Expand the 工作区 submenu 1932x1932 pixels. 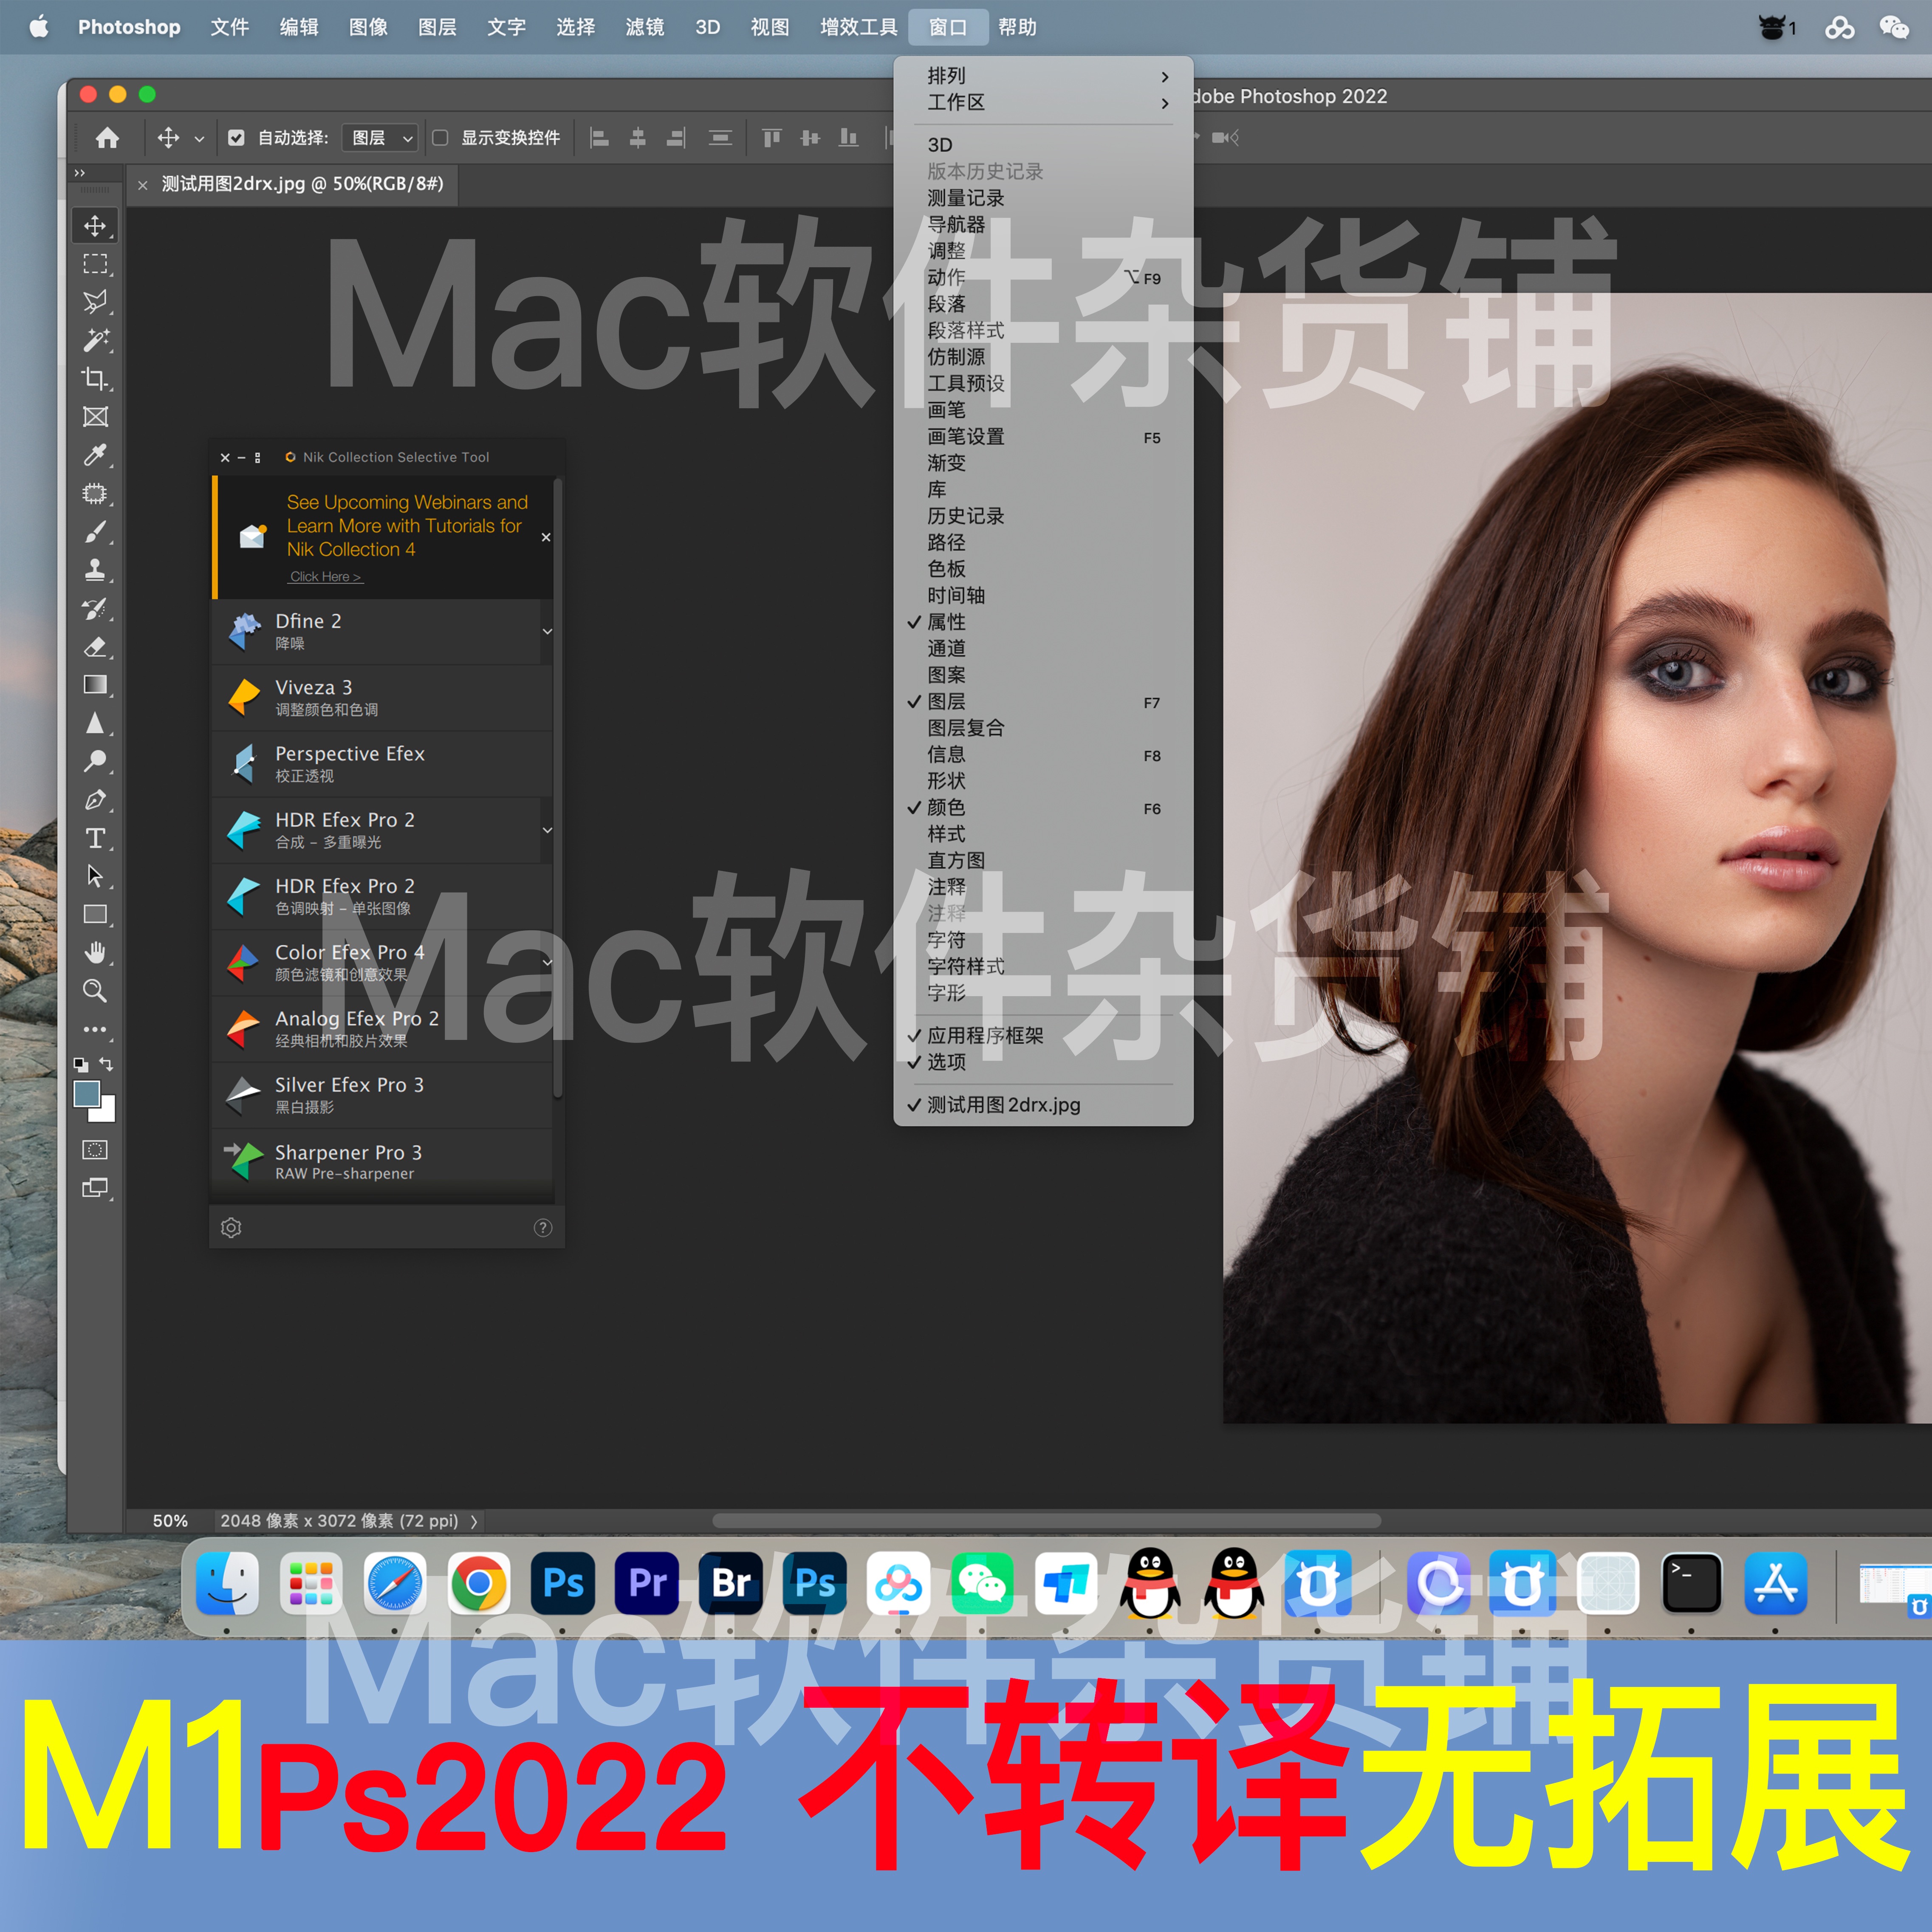coord(1043,102)
